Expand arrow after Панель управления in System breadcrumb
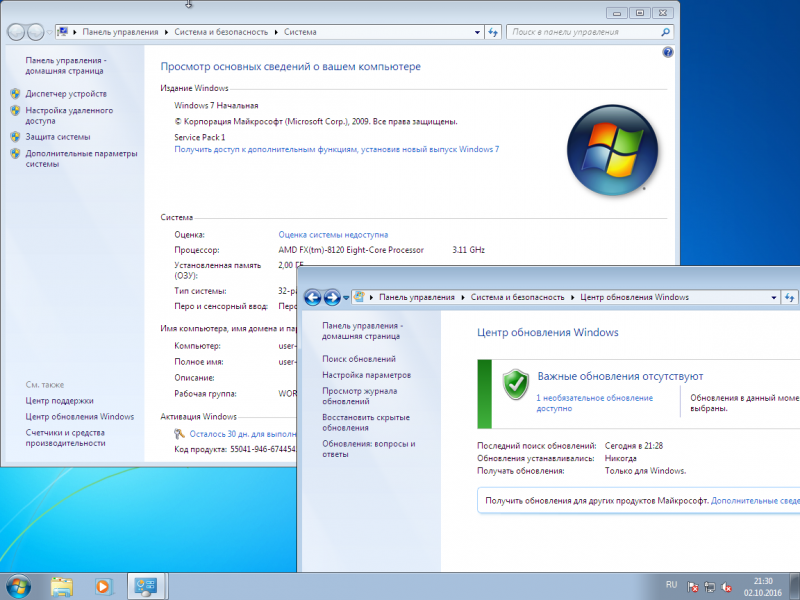 [x=166, y=32]
